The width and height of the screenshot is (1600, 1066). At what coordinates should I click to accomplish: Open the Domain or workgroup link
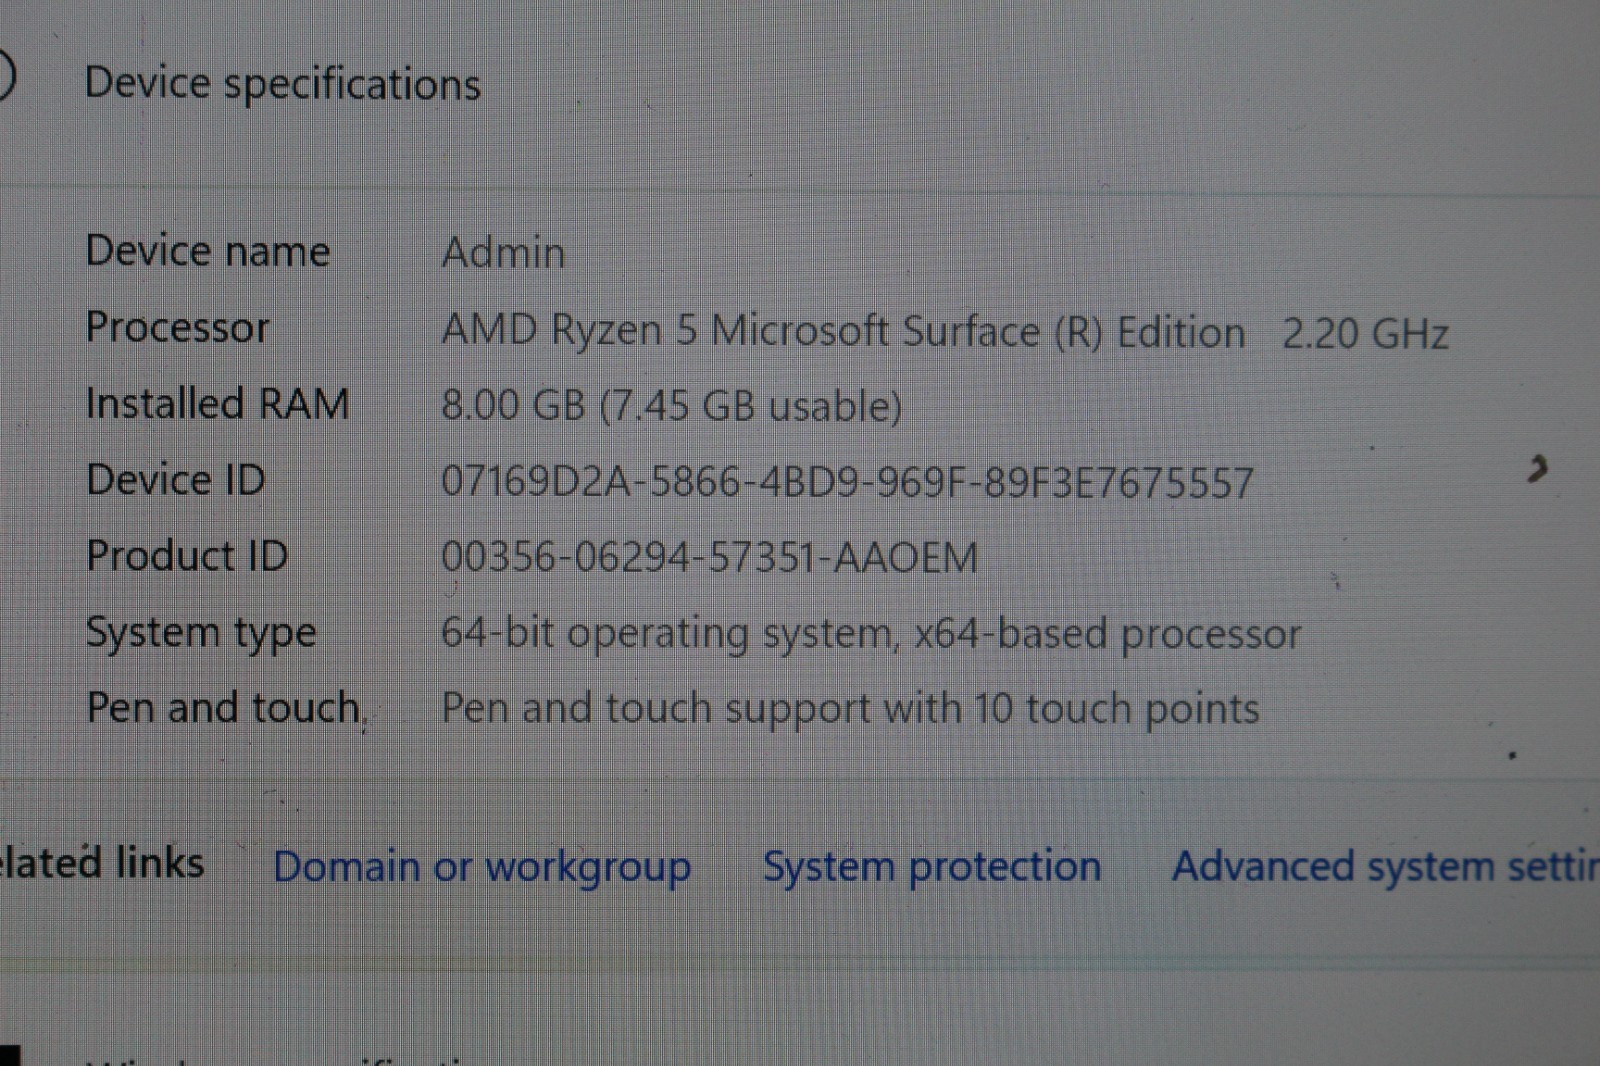pyautogui.click(x=482, y=867)
